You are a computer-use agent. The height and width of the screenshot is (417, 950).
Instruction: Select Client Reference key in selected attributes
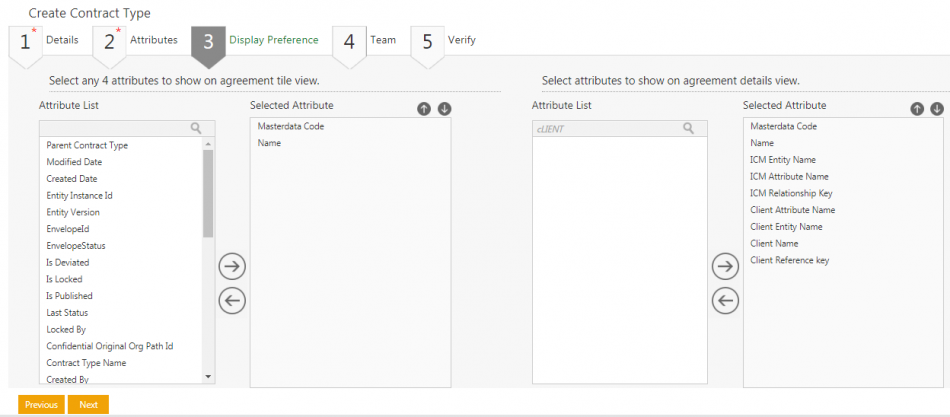click(789, 260)
